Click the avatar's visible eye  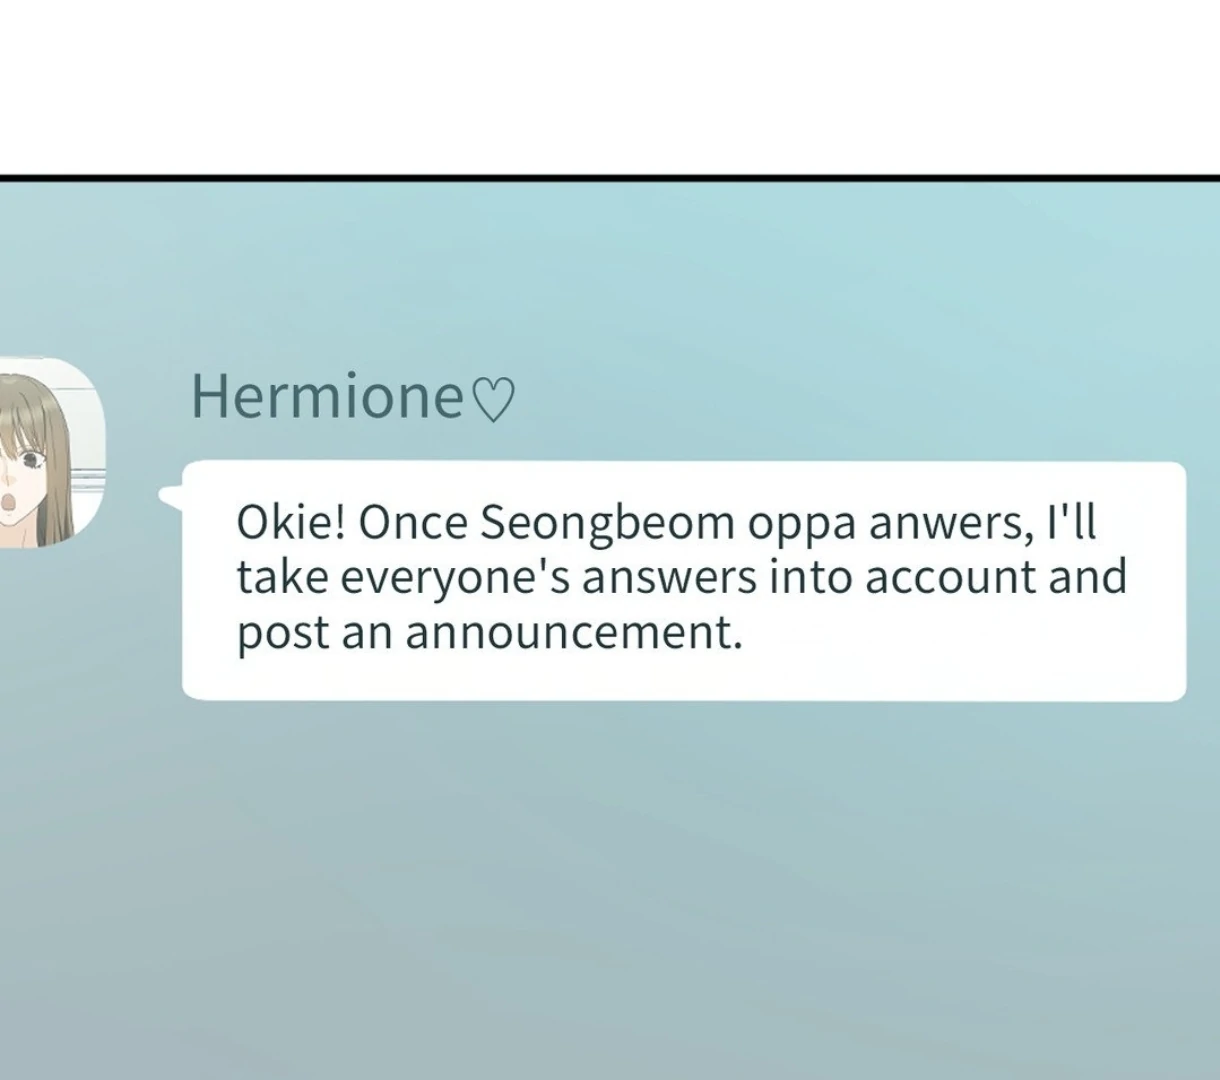[x=32, y=460]
